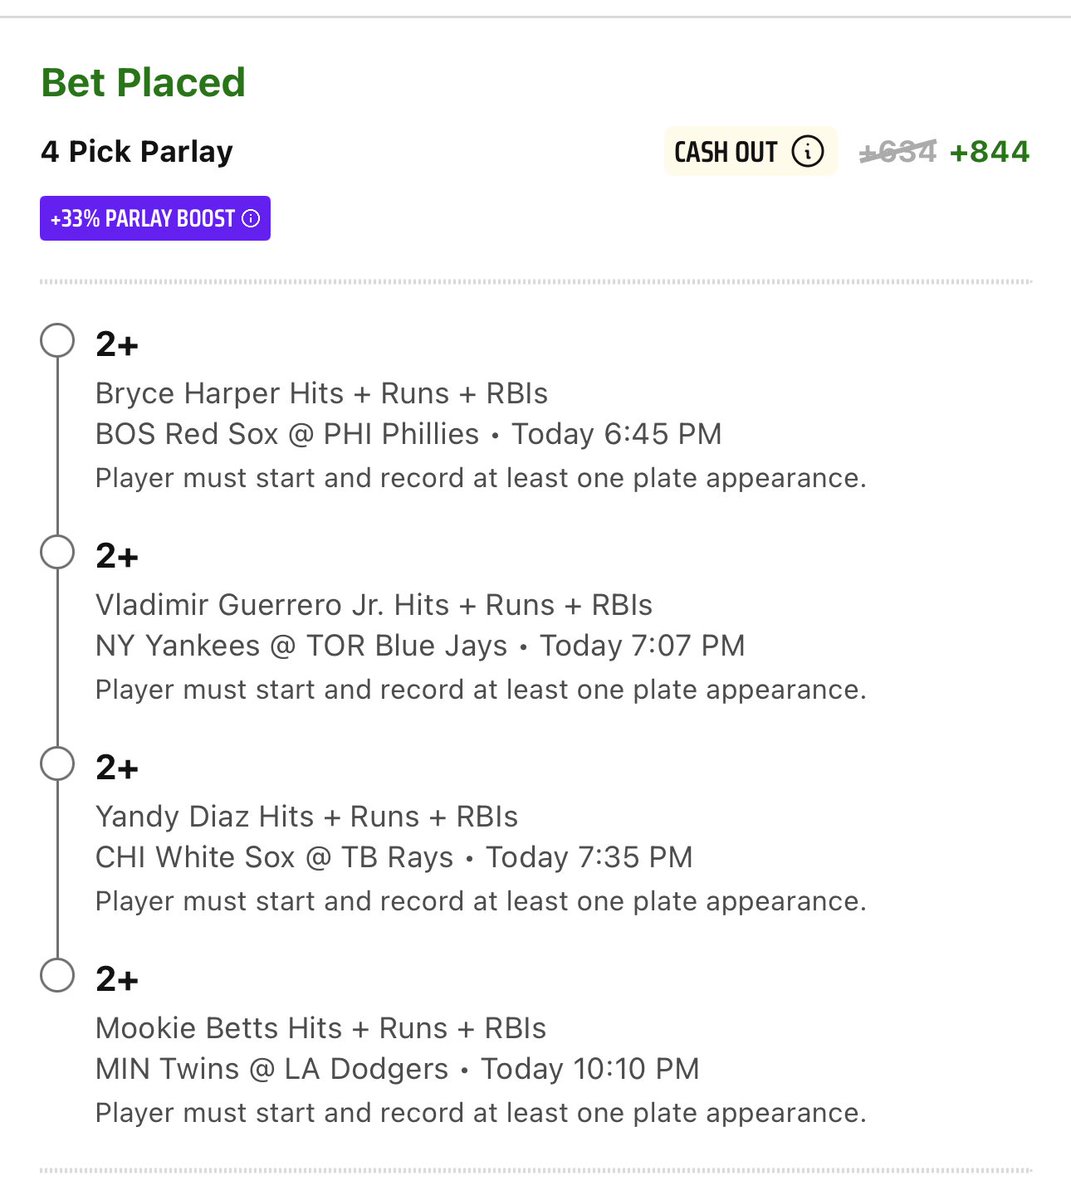Screen dimensions: 1071x1200
Task: Click the 4 Pick Parlay title
Action: coord(137,151)
